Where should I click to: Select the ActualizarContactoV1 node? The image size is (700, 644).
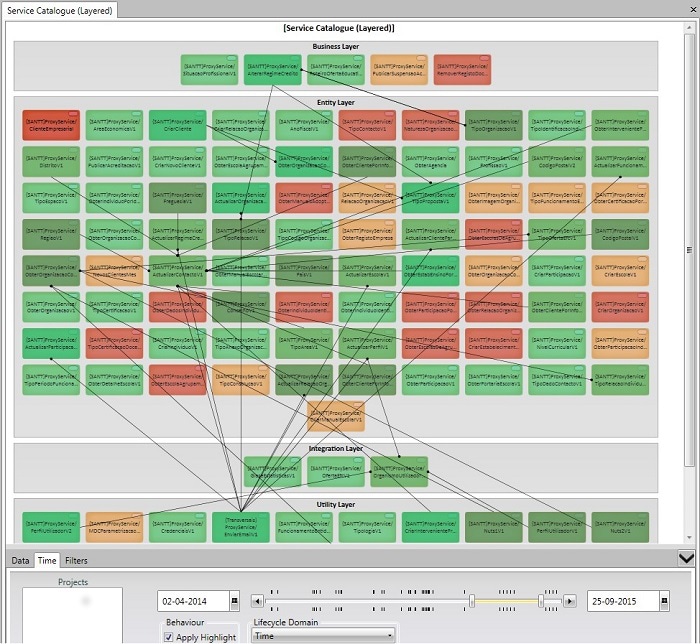click(x=178, y=271)
